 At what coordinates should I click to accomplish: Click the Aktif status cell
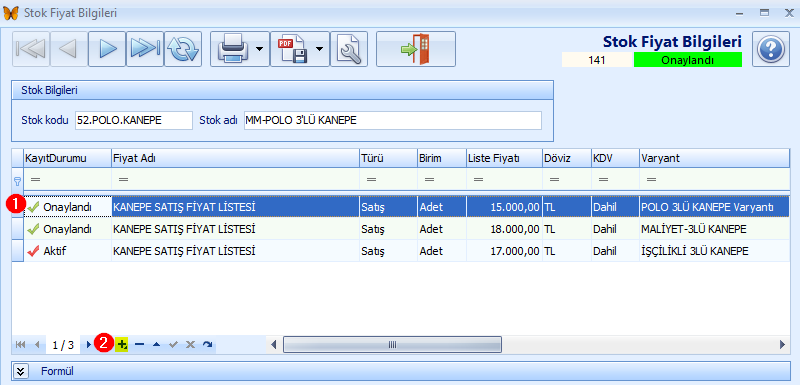coord(67,251)
